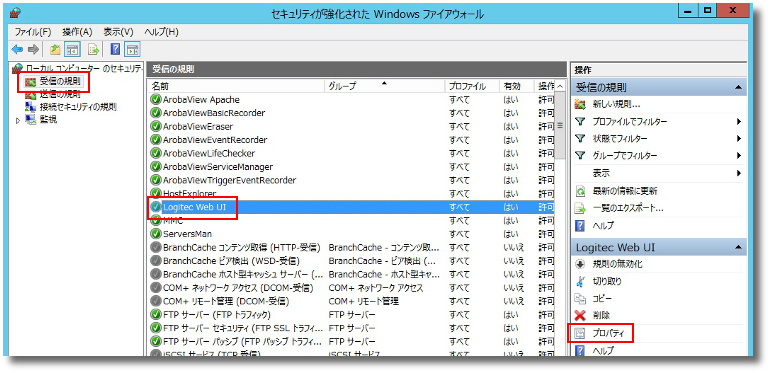Collapse the Logitec Web UI actions section
The image size is (770, 373).
pos(738,248)
